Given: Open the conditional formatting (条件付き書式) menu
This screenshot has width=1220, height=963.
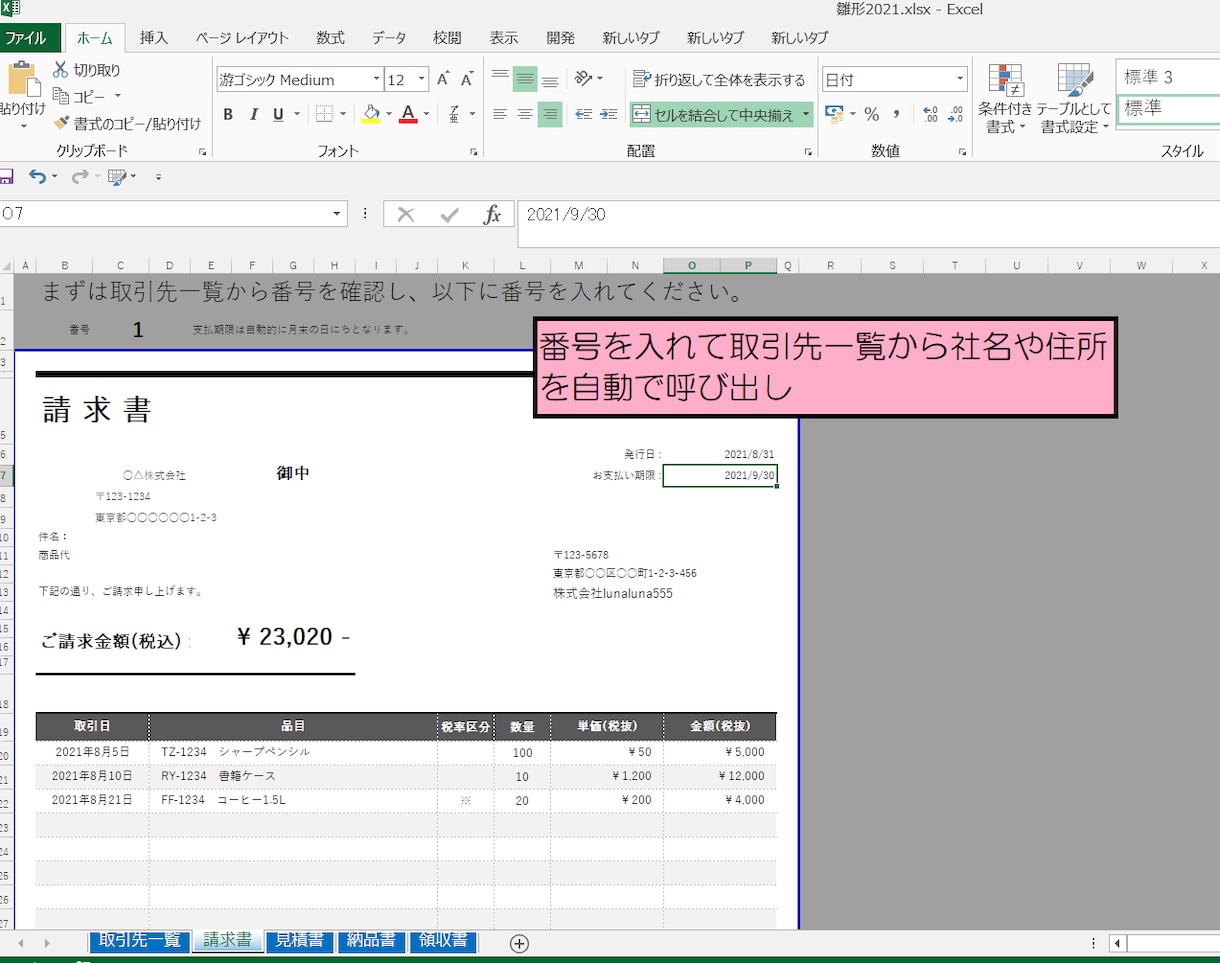Looking at the screenshot, I should (x=1004, y=99).
